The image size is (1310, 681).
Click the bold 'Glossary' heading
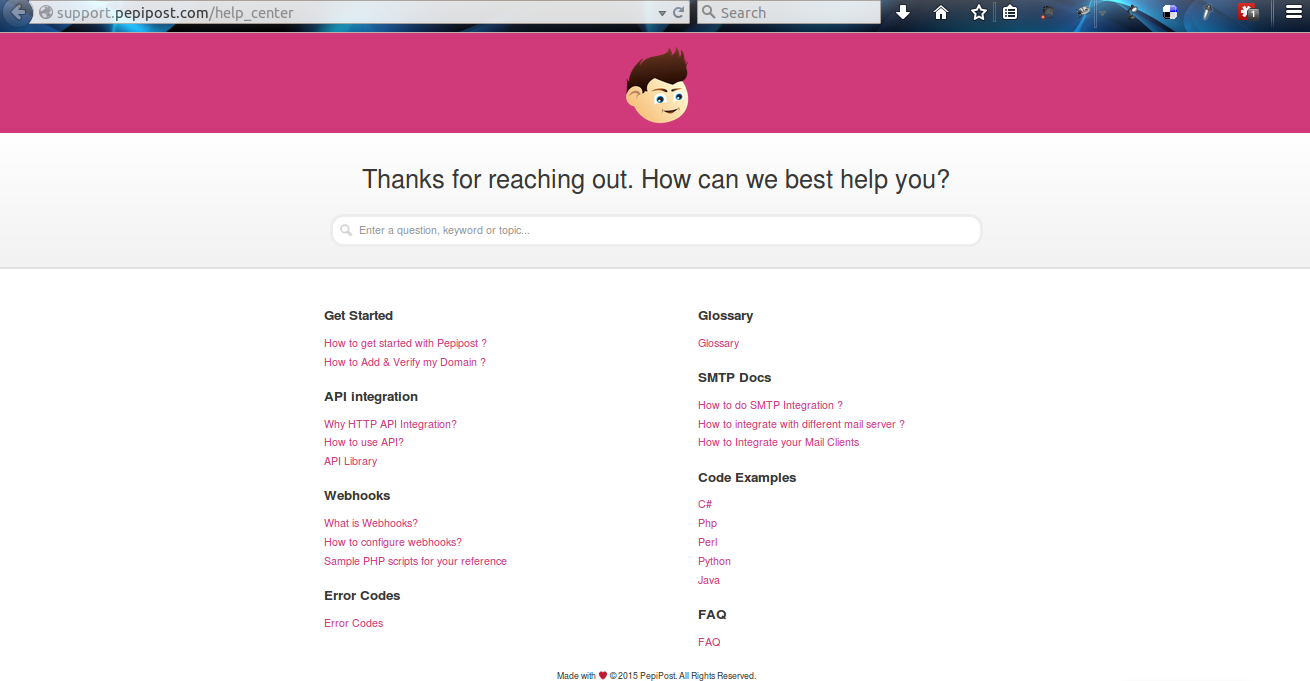click(725, 315)
